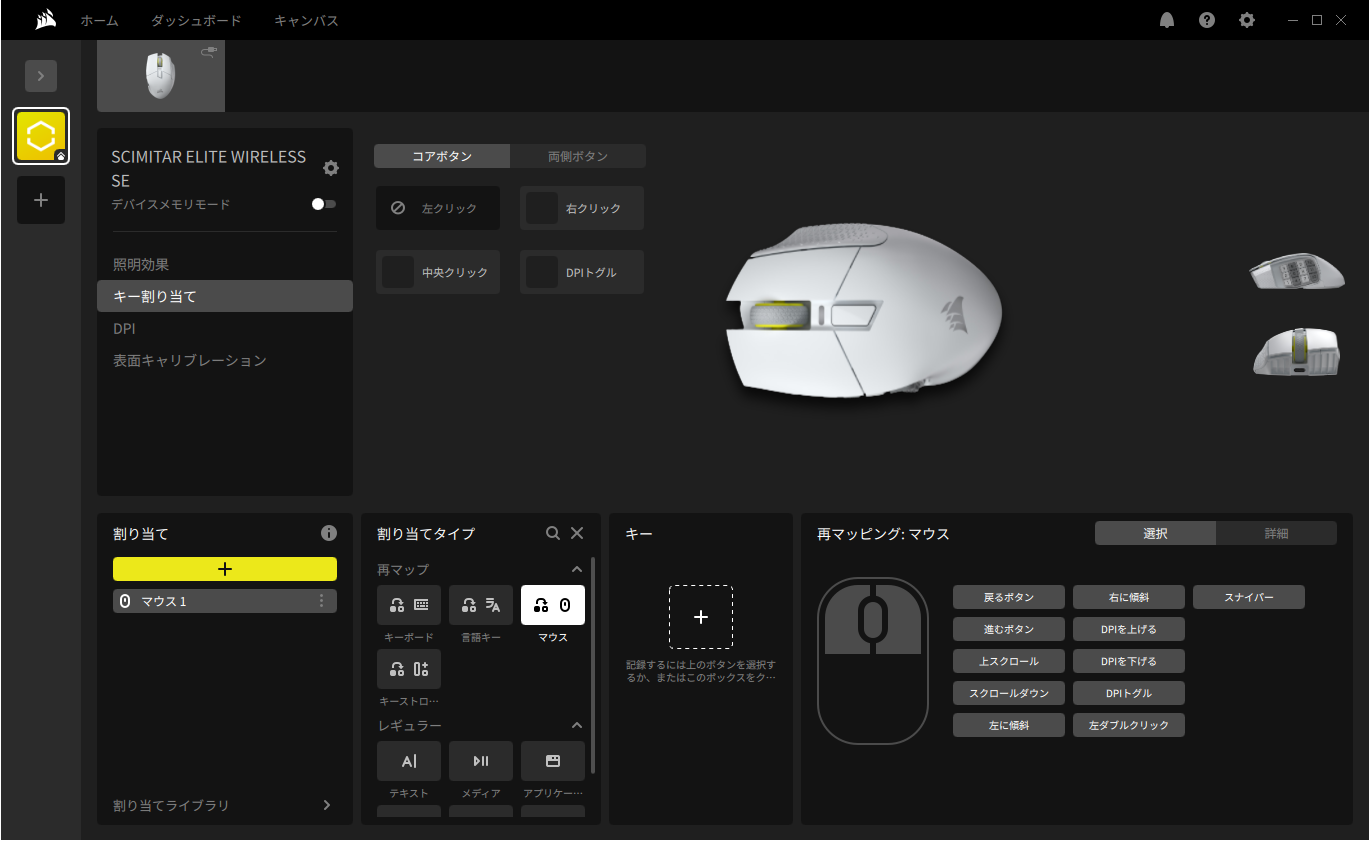Choose the 言語キー remap type icon
This screenshot has width=1370, height=841.
pyautogui.click(x=481, y=605)
